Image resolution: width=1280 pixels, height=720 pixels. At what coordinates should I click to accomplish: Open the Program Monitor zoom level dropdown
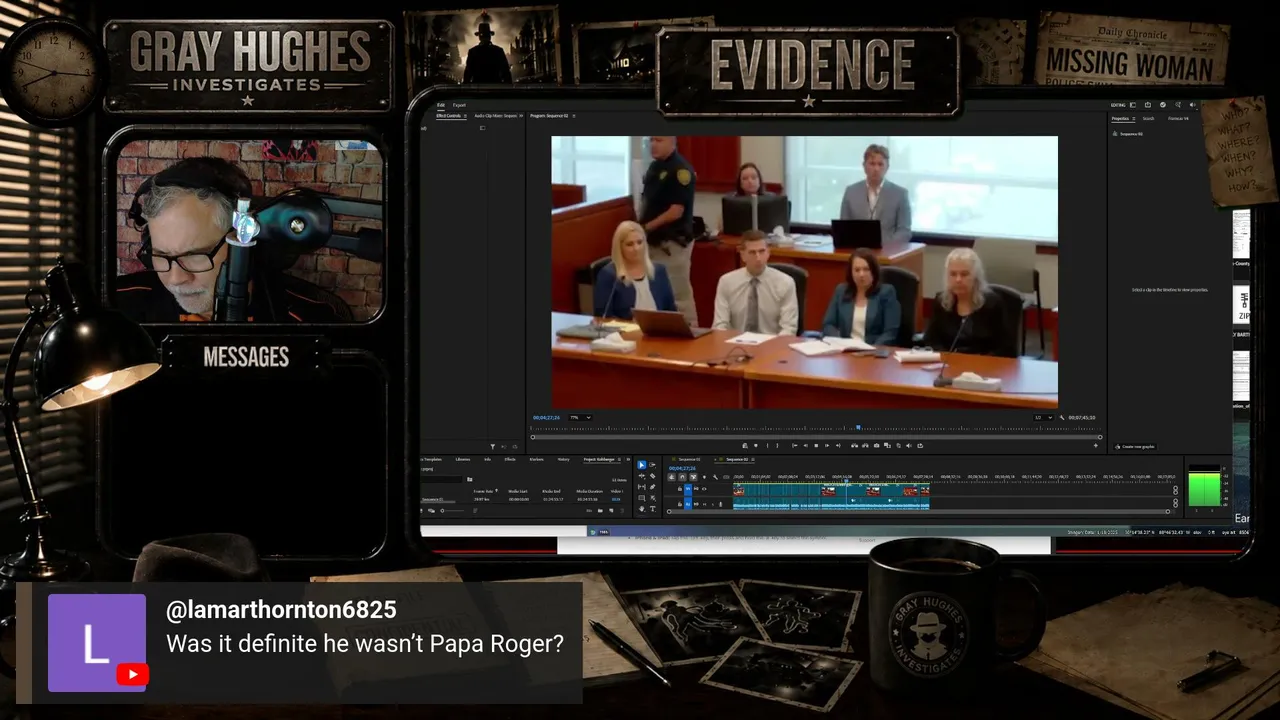[x=580, y=417]
